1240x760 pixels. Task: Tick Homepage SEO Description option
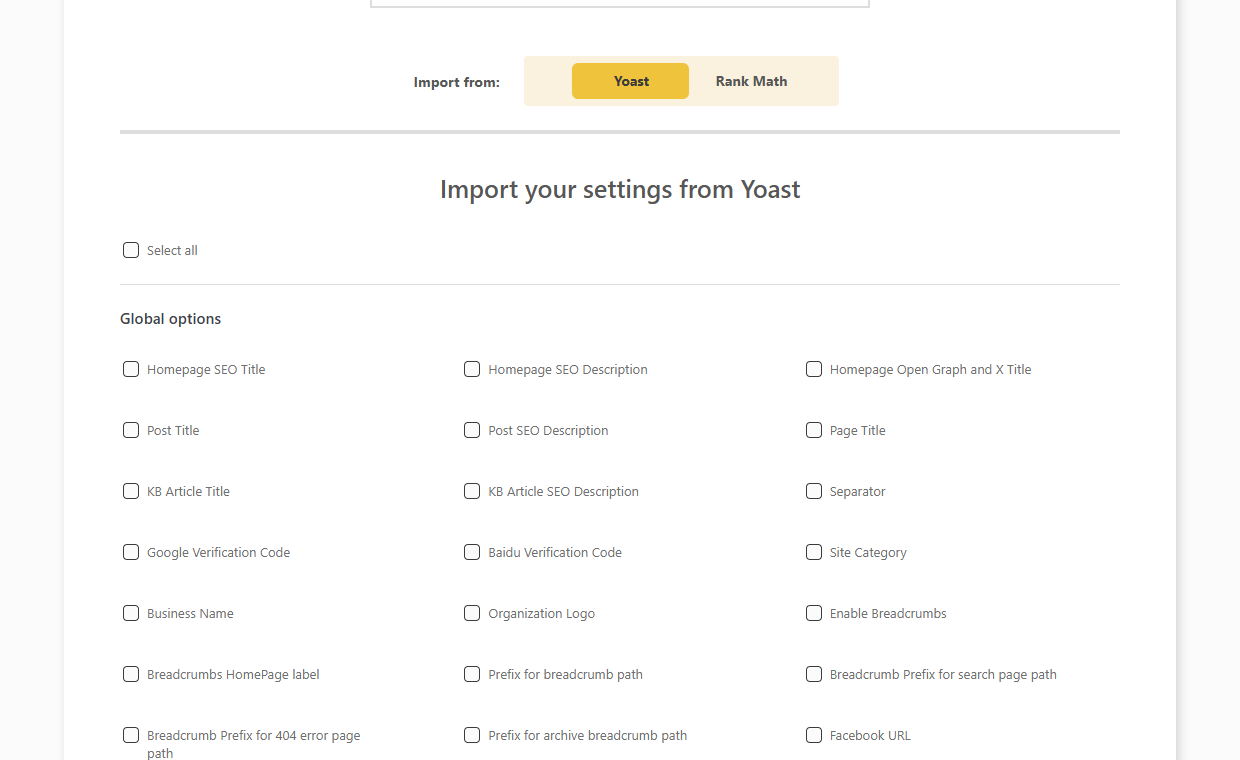(x=472, y=369)
